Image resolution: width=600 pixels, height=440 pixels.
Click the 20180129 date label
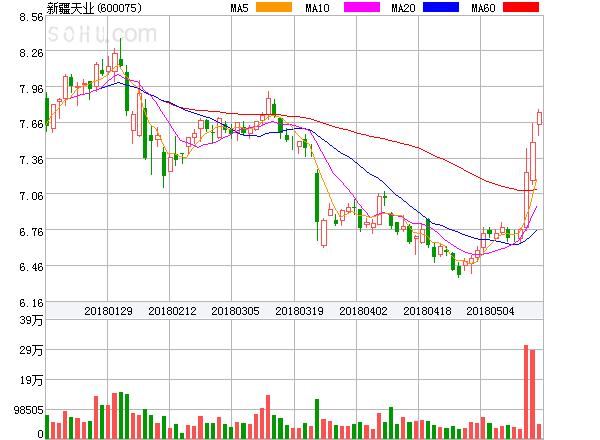[x=108, y=311]
